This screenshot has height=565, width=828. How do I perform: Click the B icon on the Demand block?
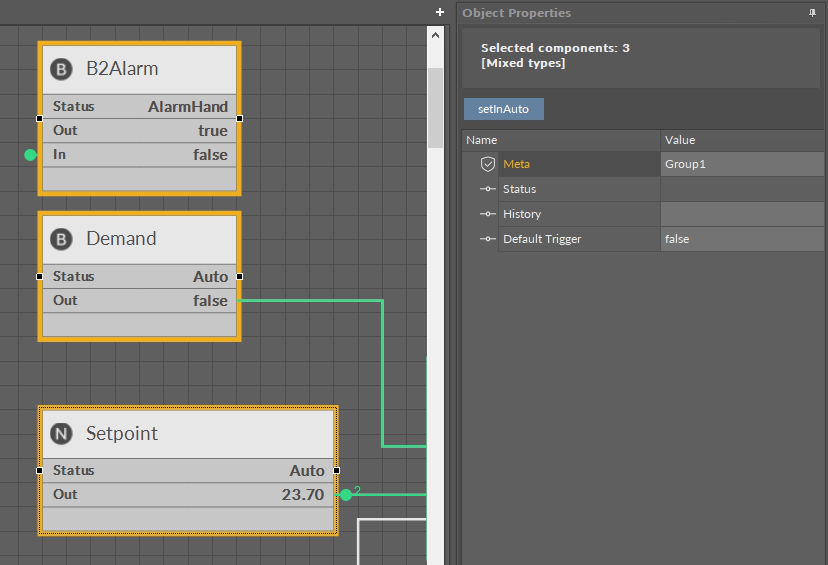[62, 239]
